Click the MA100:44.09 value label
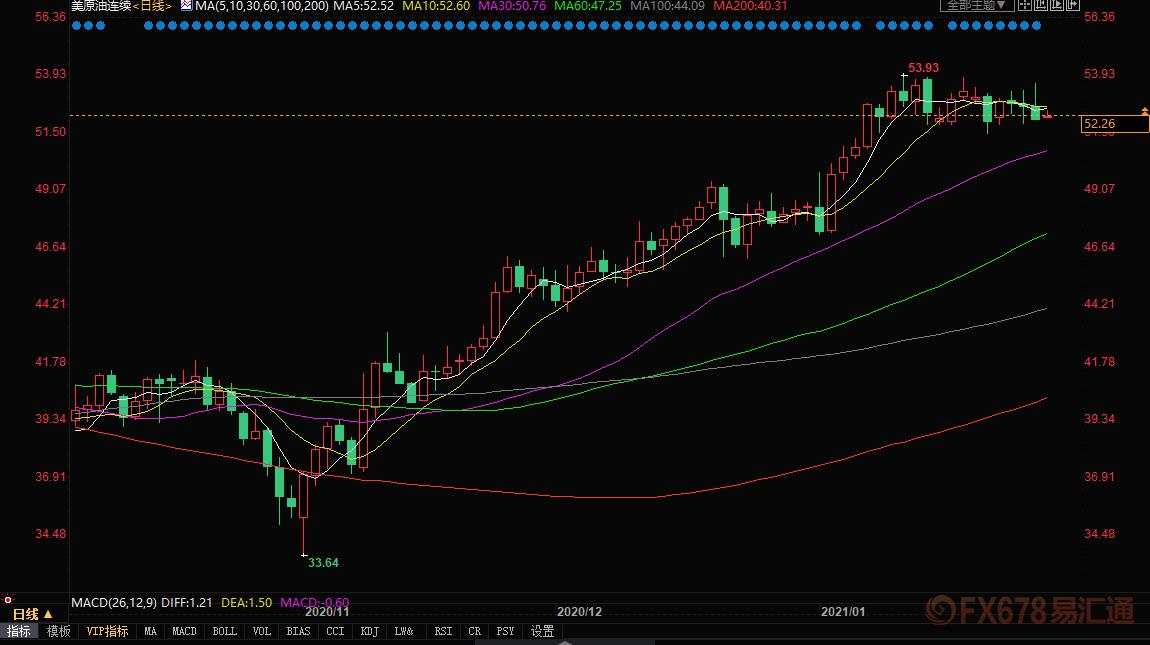This screenshot has width=1150, height=645. point(667,6)
